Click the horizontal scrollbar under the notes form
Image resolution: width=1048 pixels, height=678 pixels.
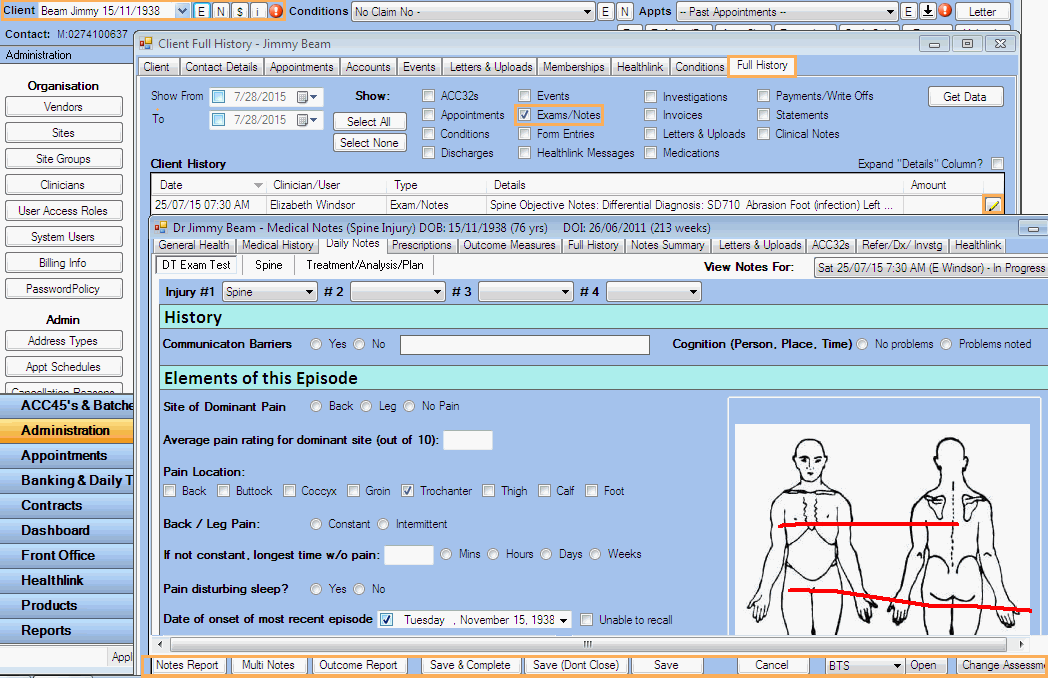(x=587, y=644)
